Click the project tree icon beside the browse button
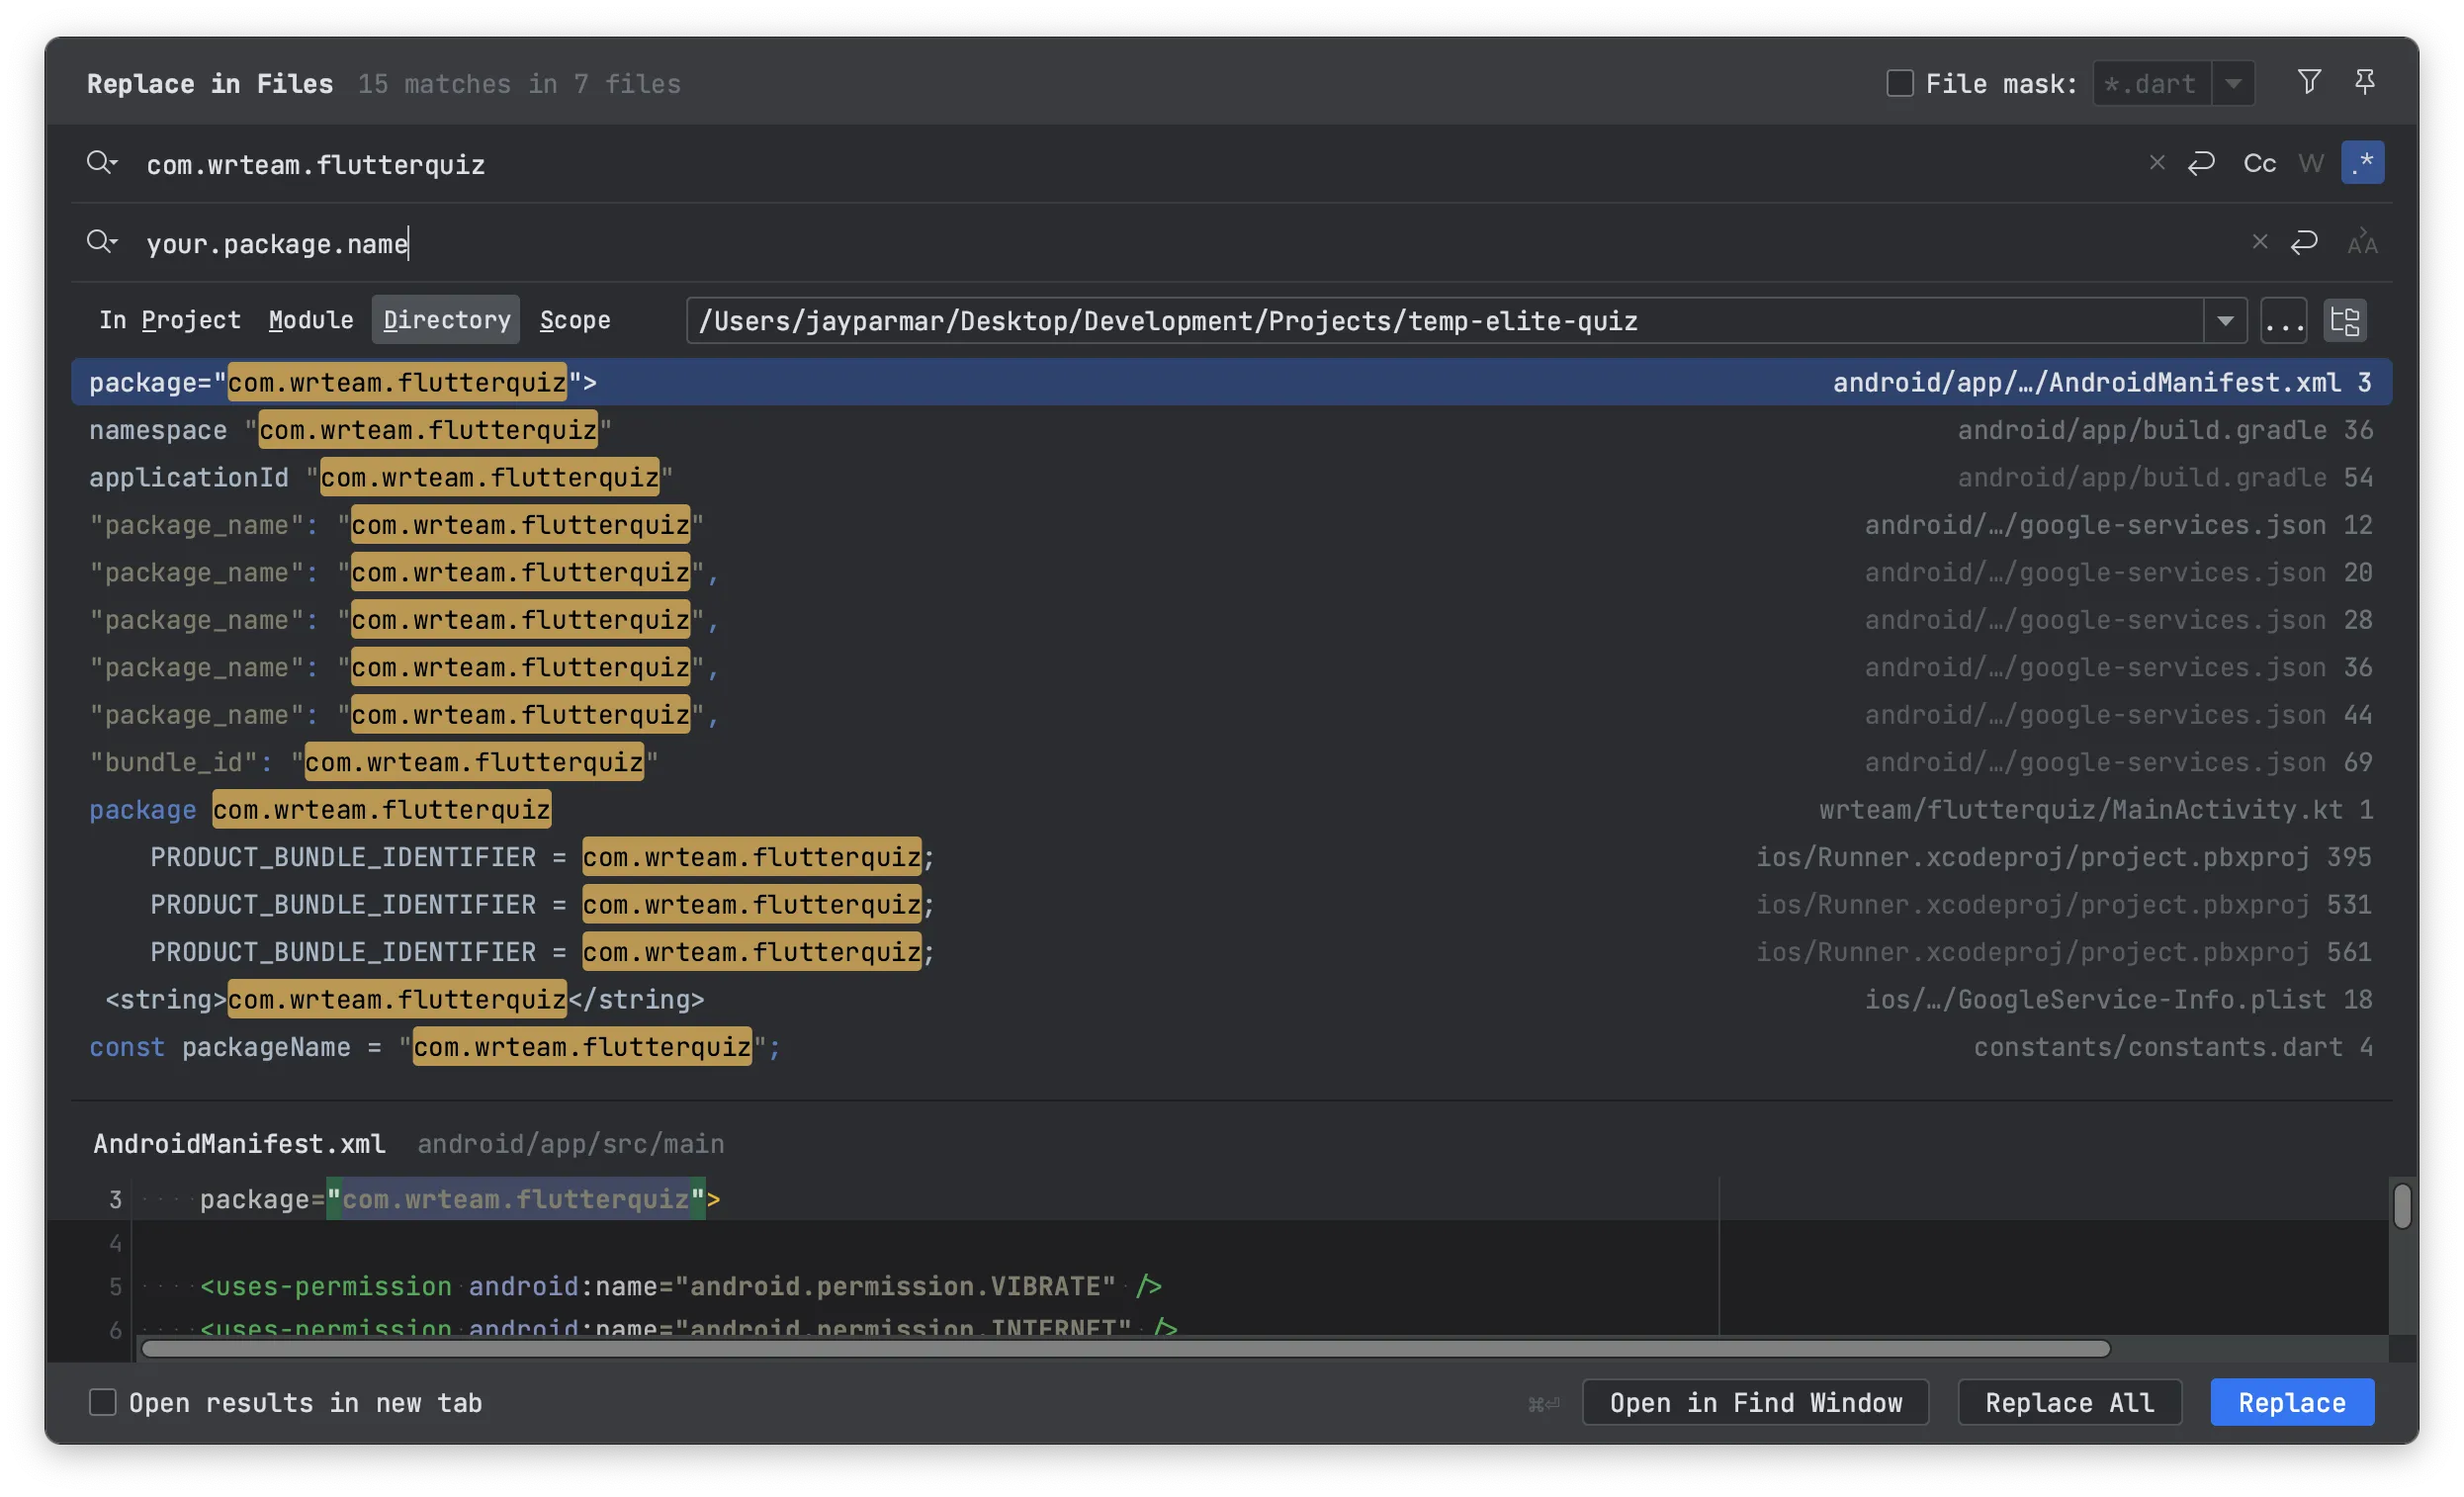Screen dimensions: 2464x1497 click(x=2345, y=320)
